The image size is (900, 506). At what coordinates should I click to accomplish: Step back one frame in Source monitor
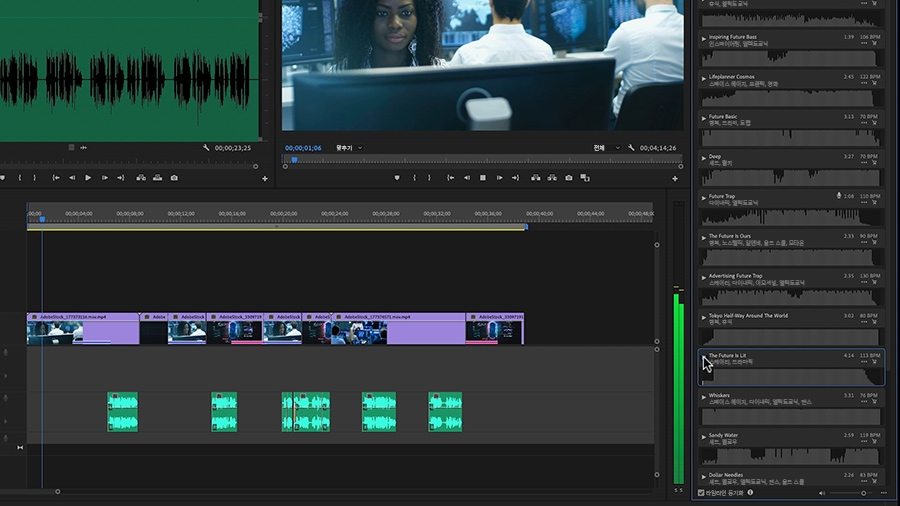(72, 178)
